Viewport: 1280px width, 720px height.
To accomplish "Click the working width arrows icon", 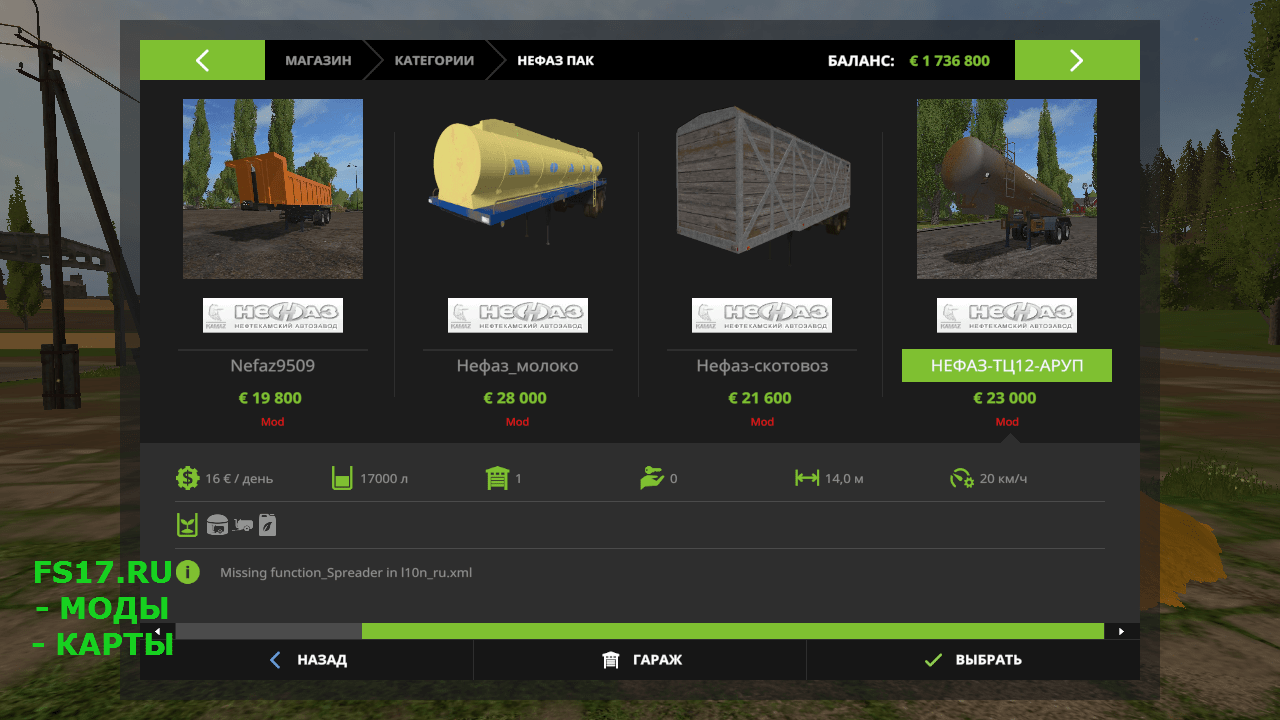I will click(807, 478).
